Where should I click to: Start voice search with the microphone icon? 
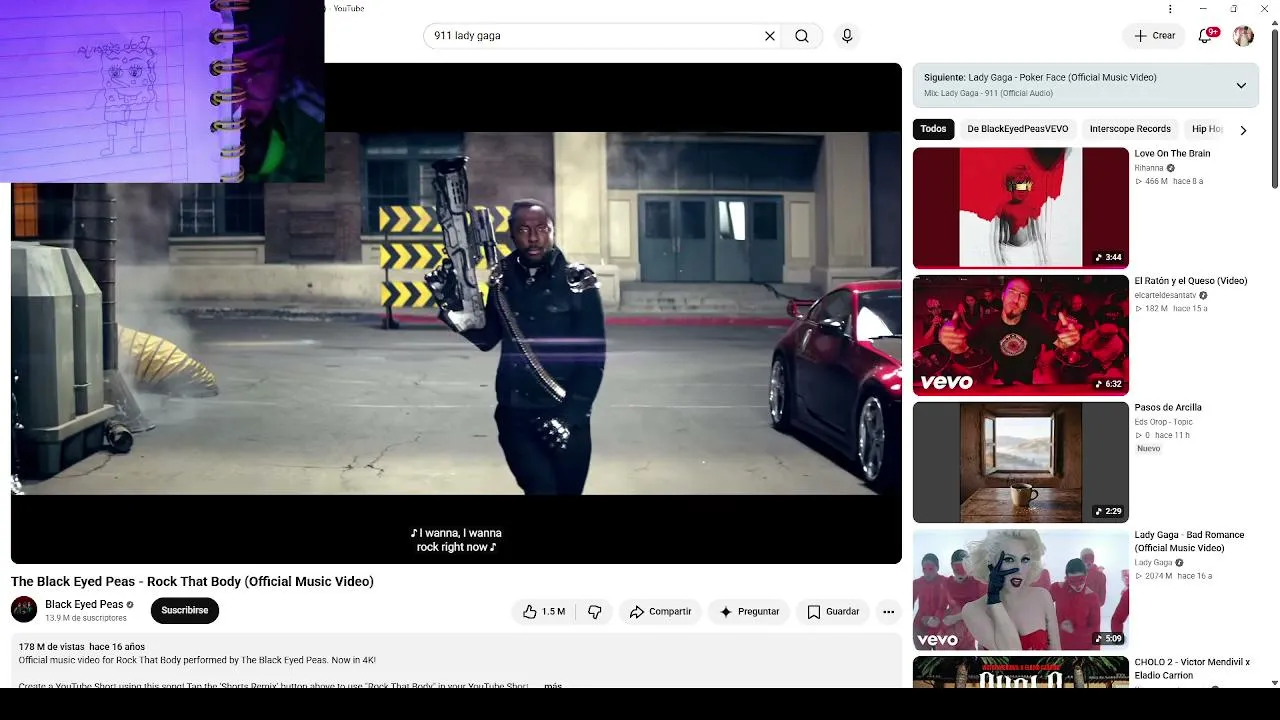pyautogui.click(x=847, y=36)
